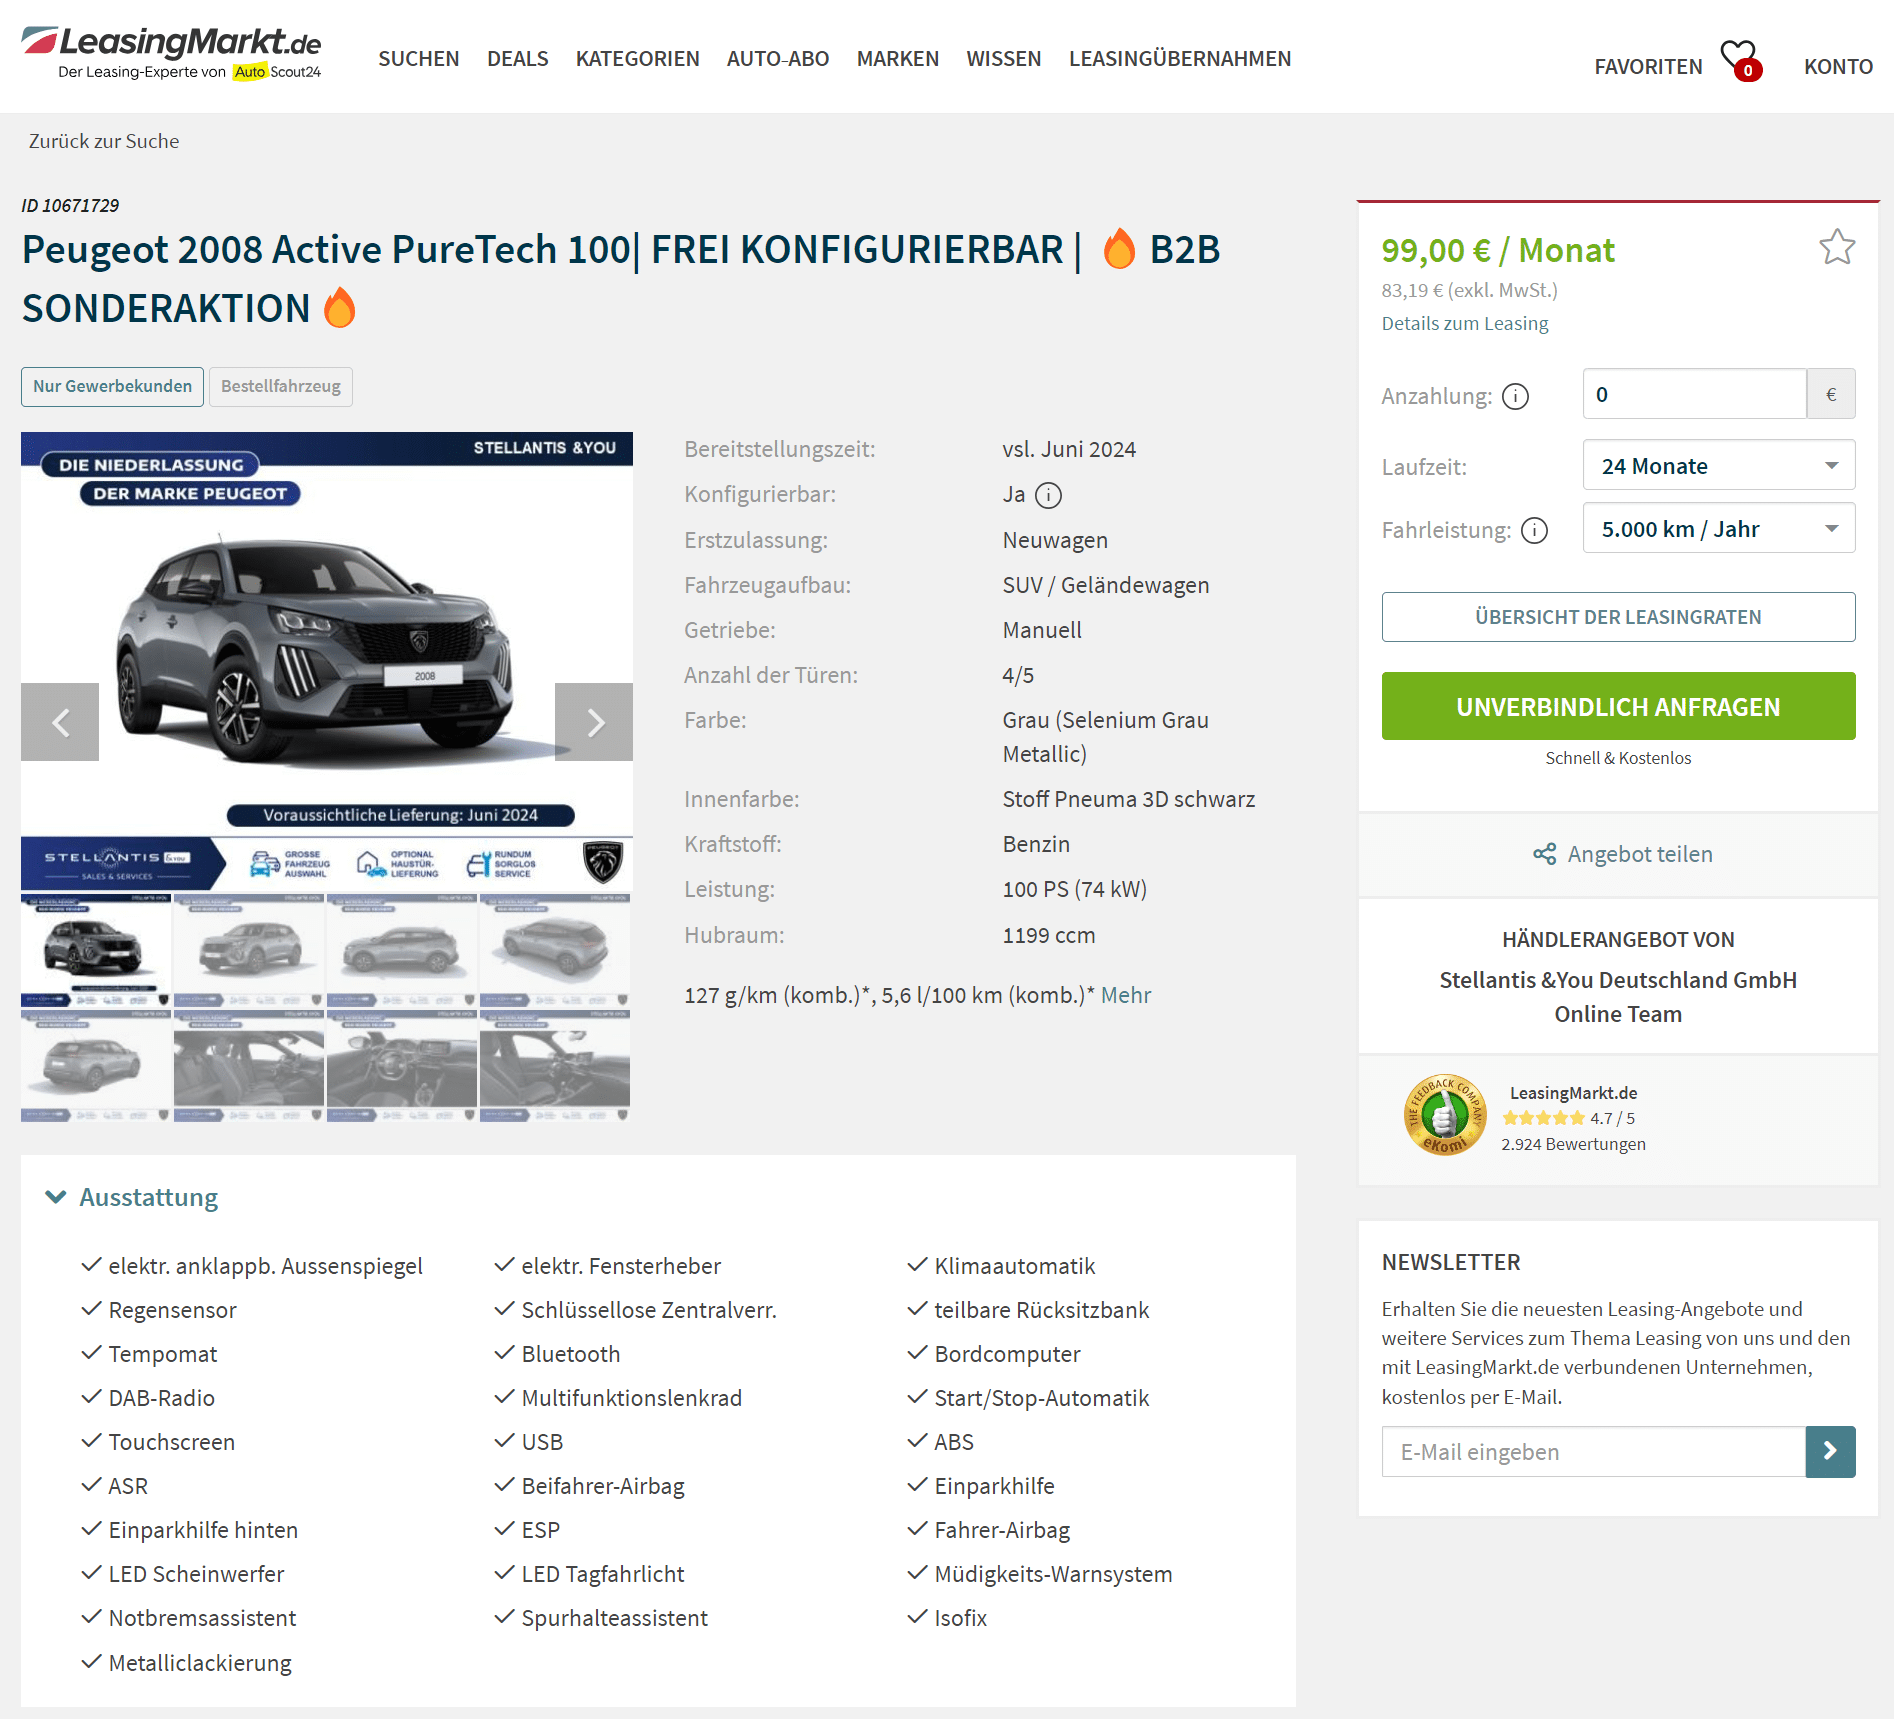
Task: Open info icon beside Konfigurierbar Ja
Action: click(x=1048, y=495)
